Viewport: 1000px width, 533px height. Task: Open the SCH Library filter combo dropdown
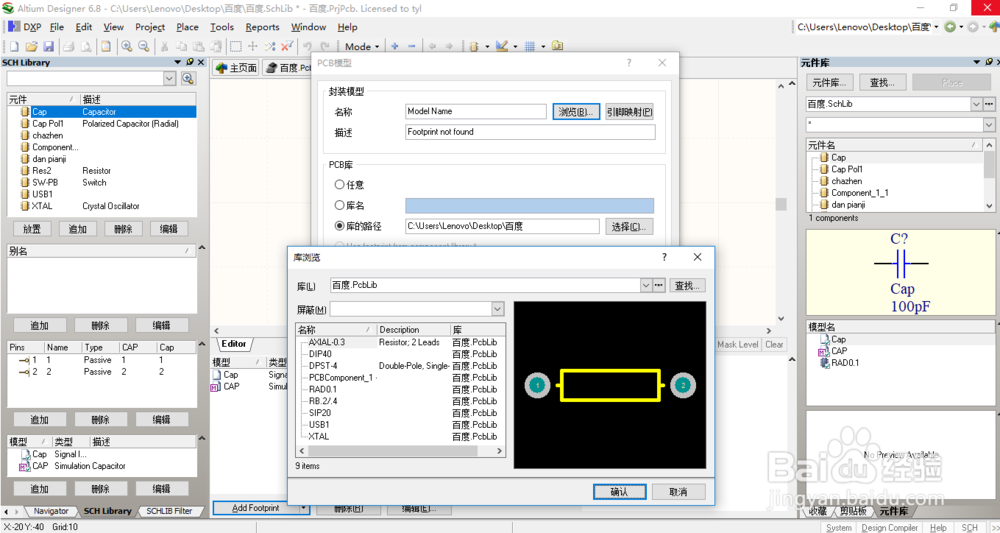pyautogui.click(x=170, y=78)
